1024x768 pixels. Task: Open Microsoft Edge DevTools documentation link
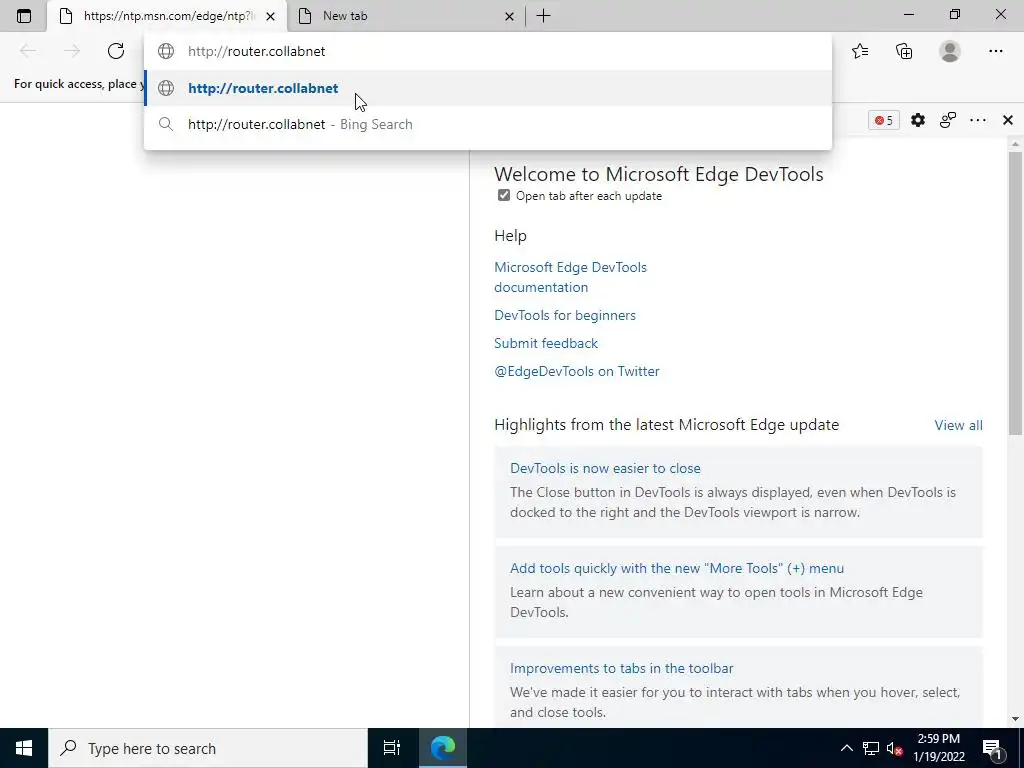[570, 277]
